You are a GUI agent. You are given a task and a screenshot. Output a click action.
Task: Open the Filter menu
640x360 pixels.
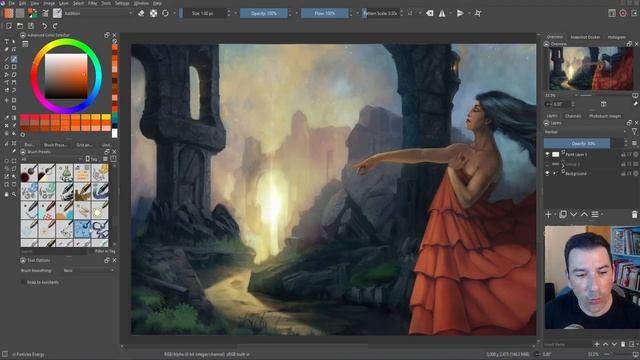93,3
